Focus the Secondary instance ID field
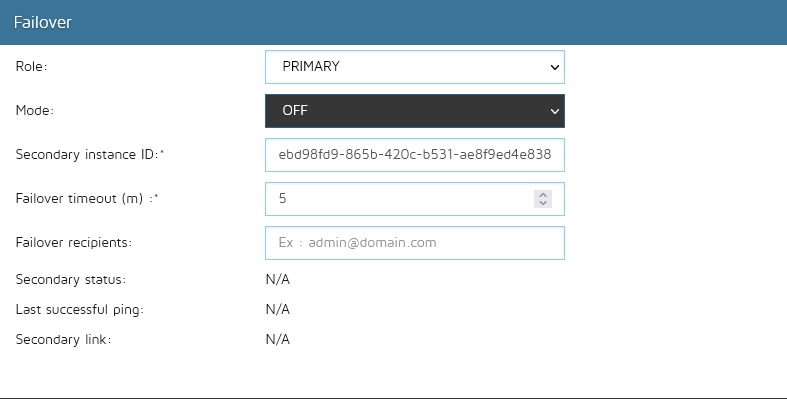Screen dimensions: 787x399 [415, 155]
